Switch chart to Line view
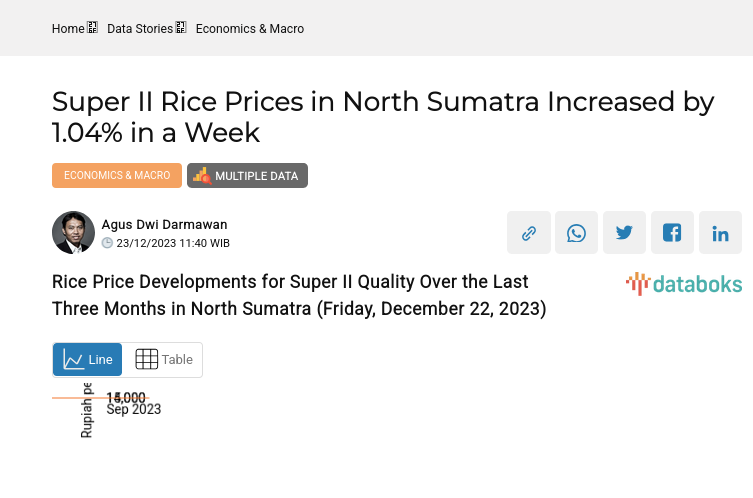Image resolution: width=753 pixels, height=498 pixels. 88,360
